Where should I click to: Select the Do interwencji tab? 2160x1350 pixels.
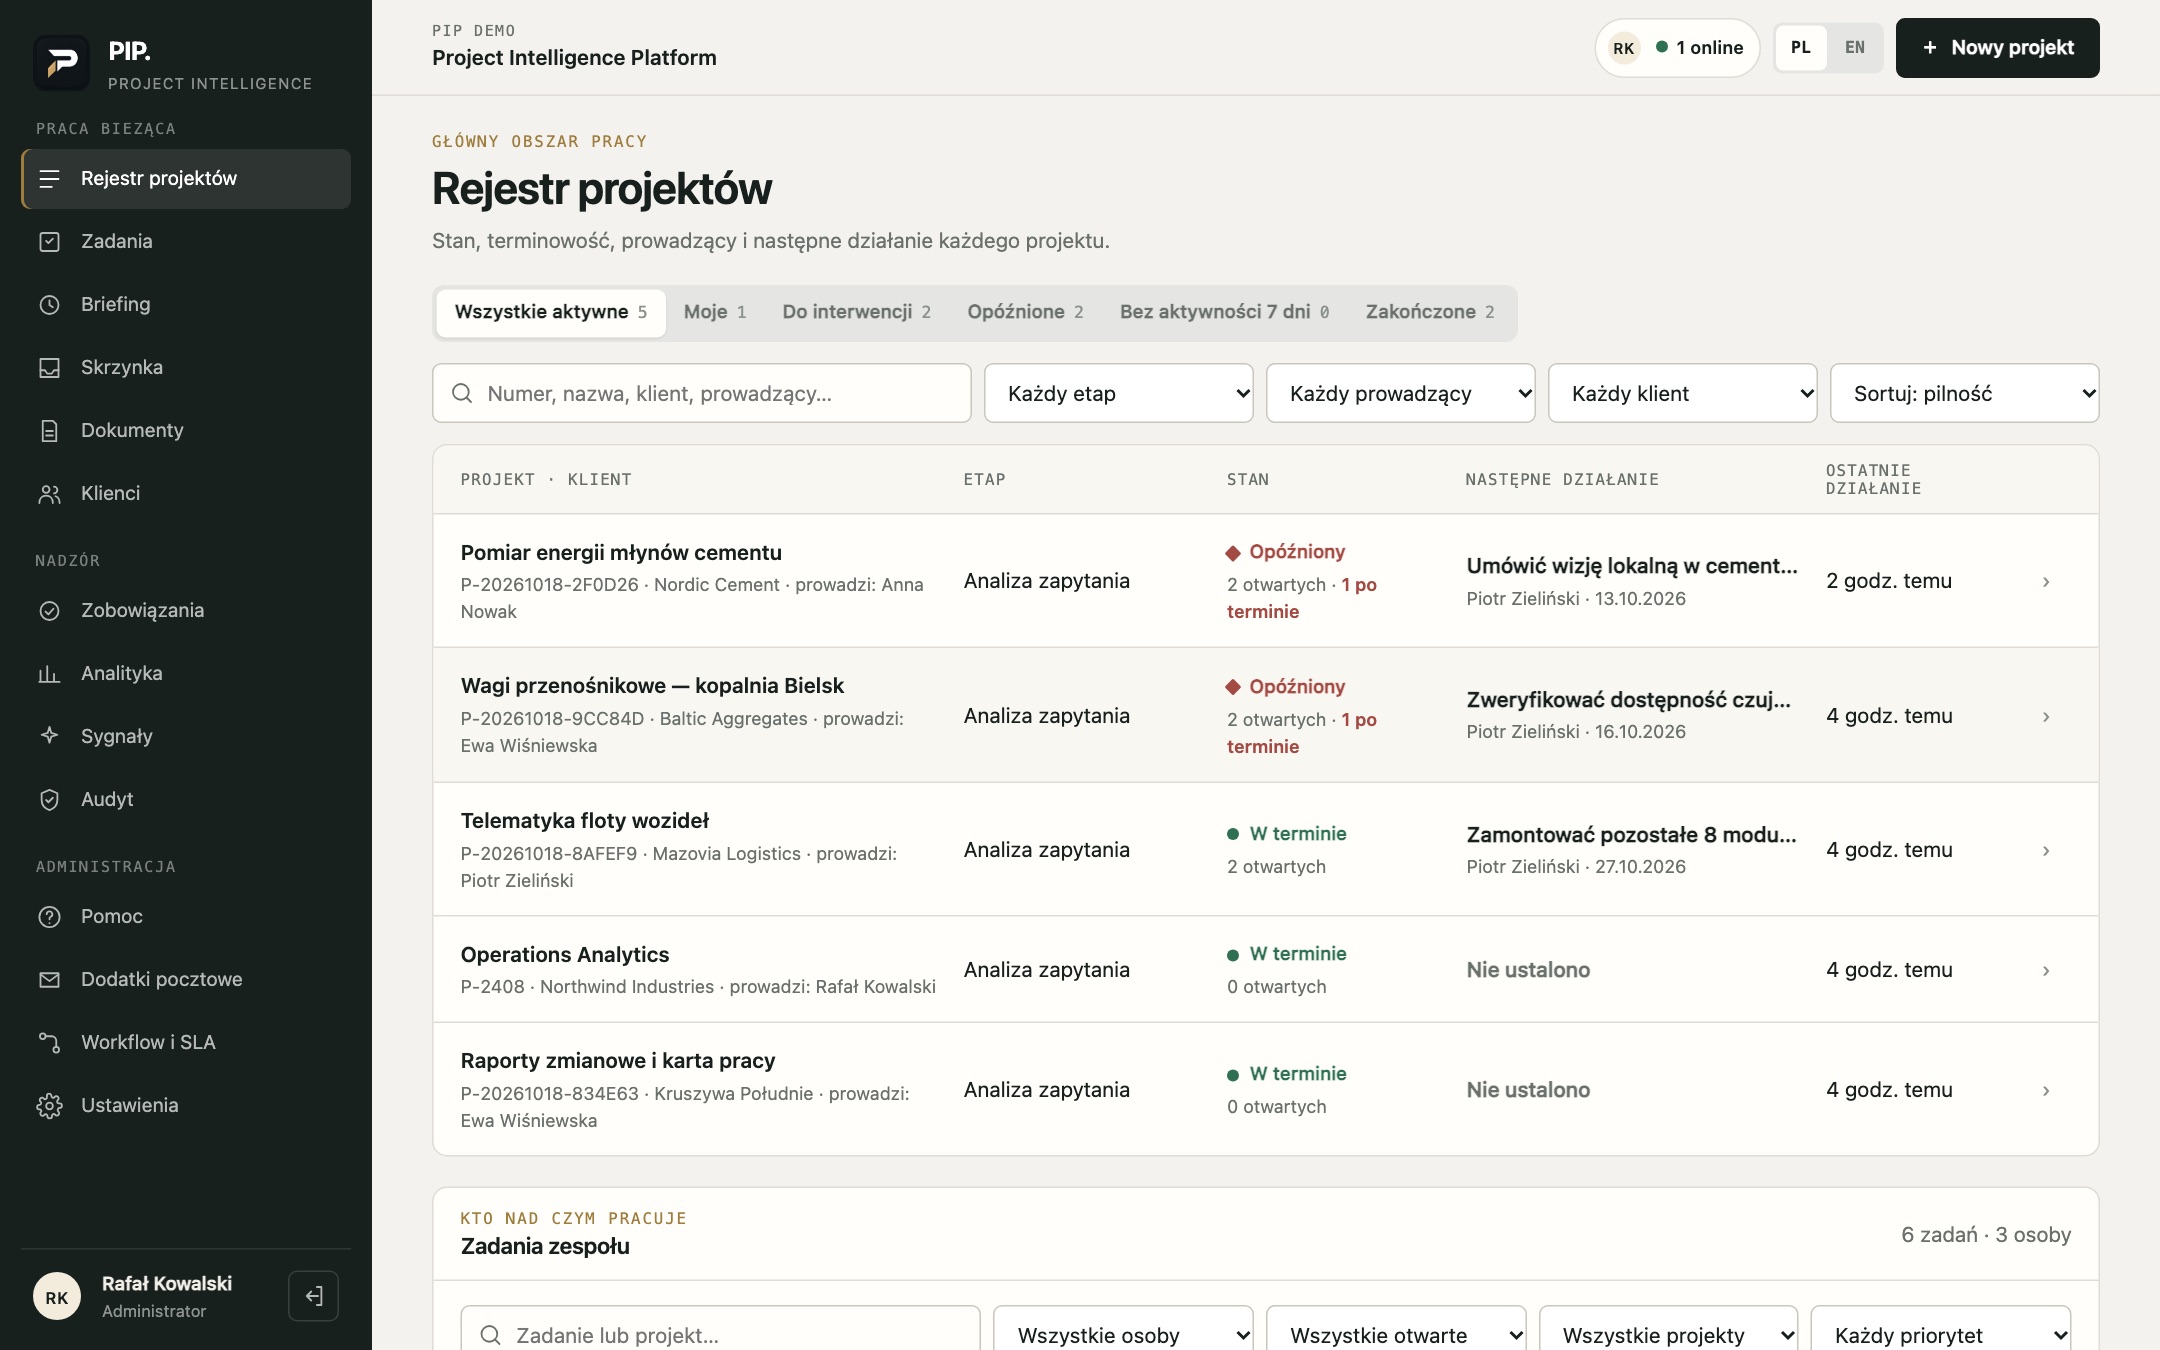pyautogui.click(x=857, y=312)
